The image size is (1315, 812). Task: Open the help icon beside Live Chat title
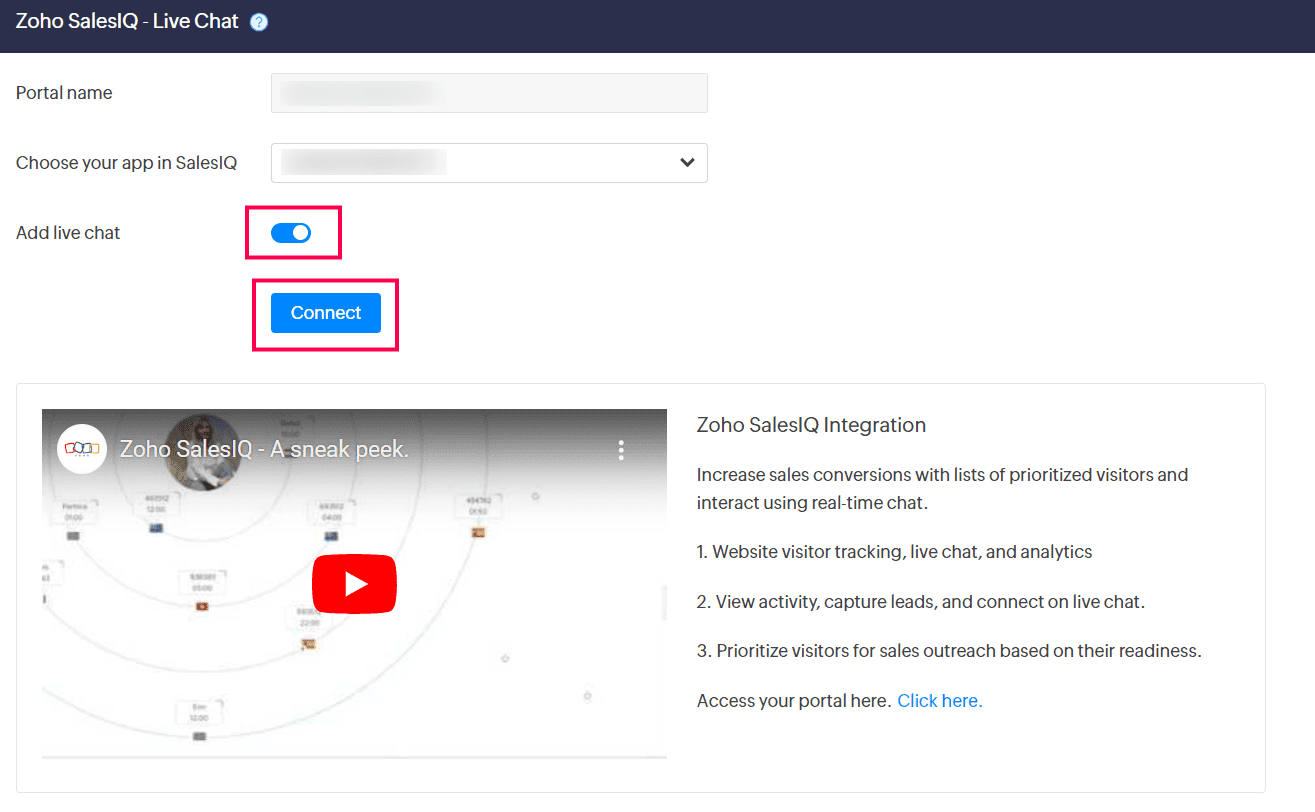pos(259,22)
